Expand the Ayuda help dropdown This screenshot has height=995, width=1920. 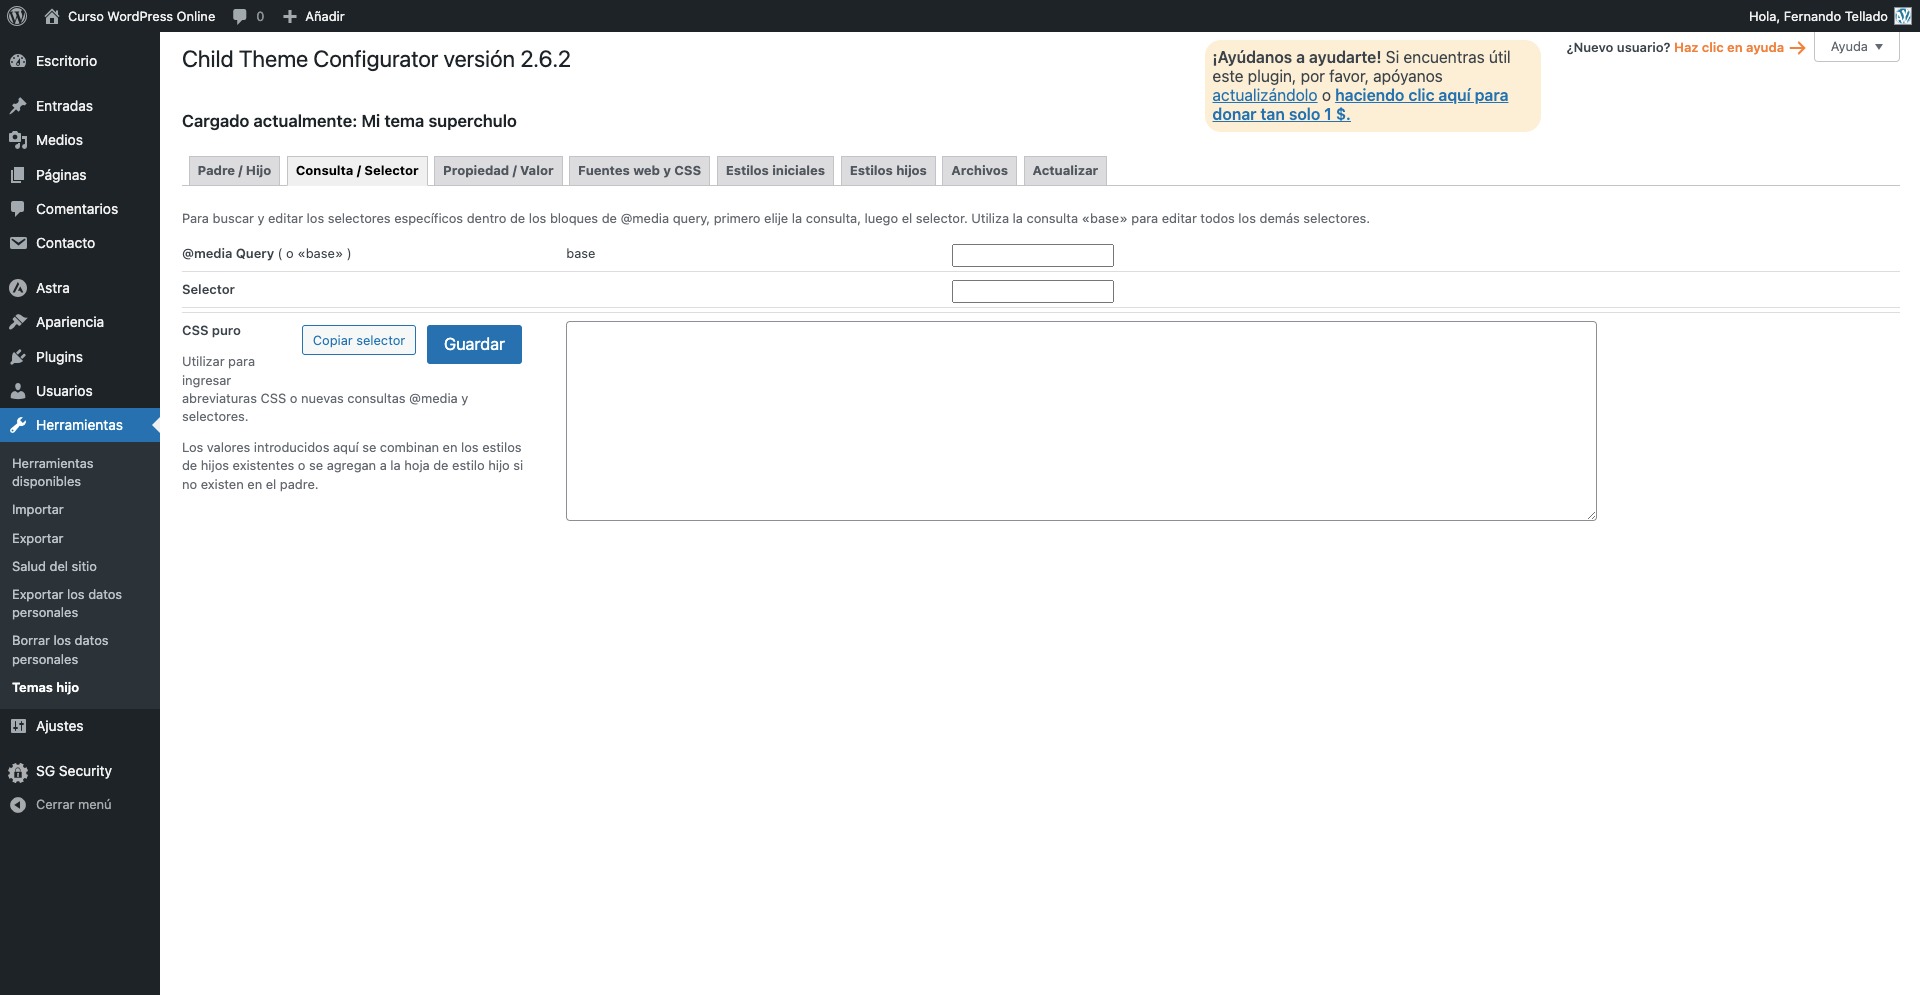(1856, 47)
